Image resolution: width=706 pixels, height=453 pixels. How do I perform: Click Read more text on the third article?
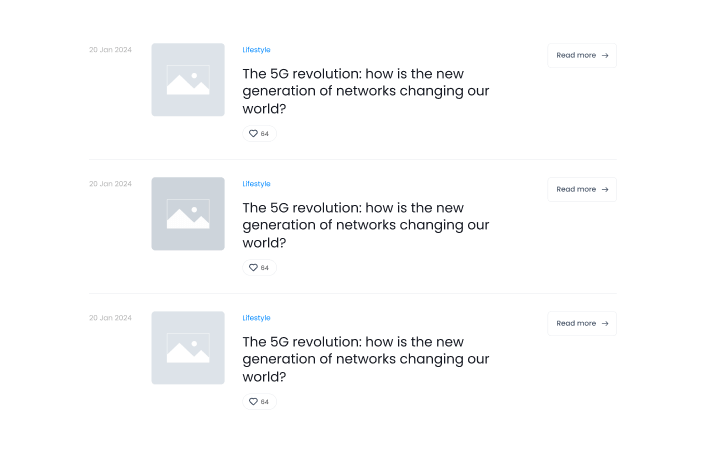pyautogui.click(x=576, y=323)
